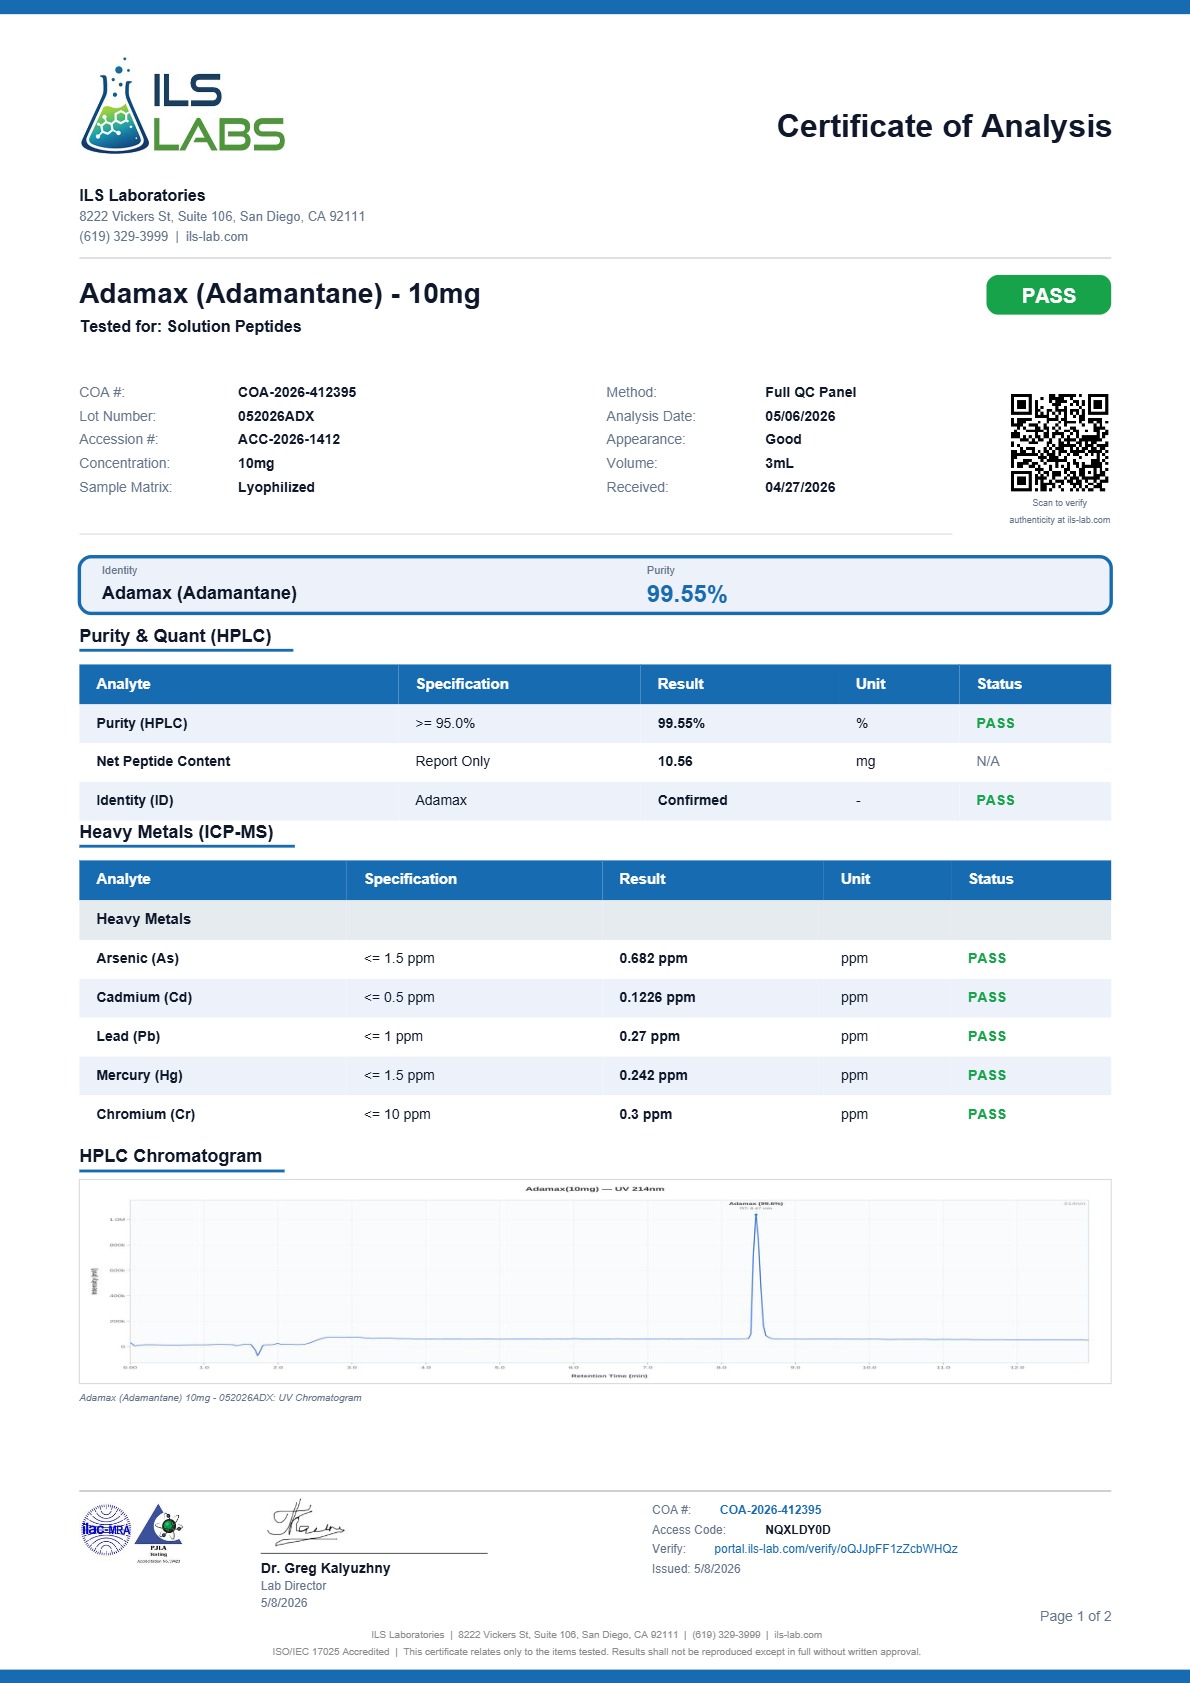This screenshot has width=1190, height=1683.
Task: Click the ILS Laboratories name under the logo
Action: point(142,195)
